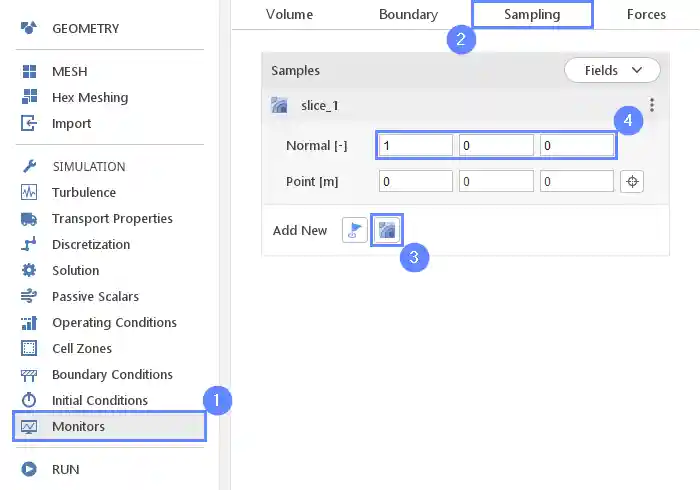This screenshot has width=700, height=490.
Task: Open the Hex Meshing panel icon
Action: [x=29, y=98]
